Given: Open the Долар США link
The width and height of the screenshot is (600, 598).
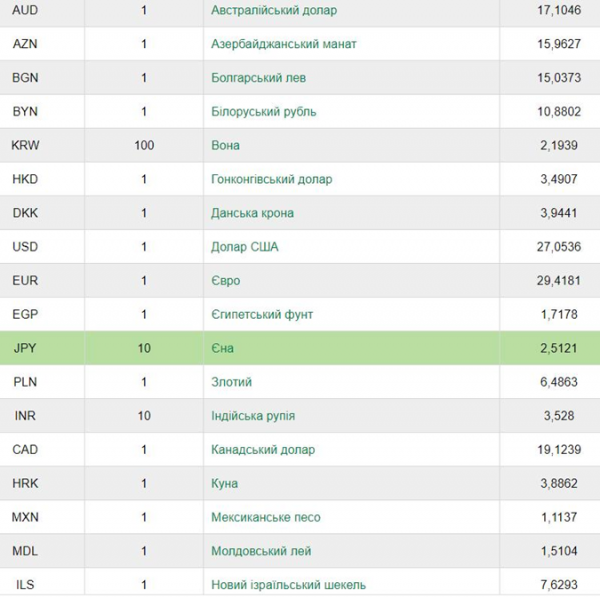Looking at the screenshot, I should 245,247.
